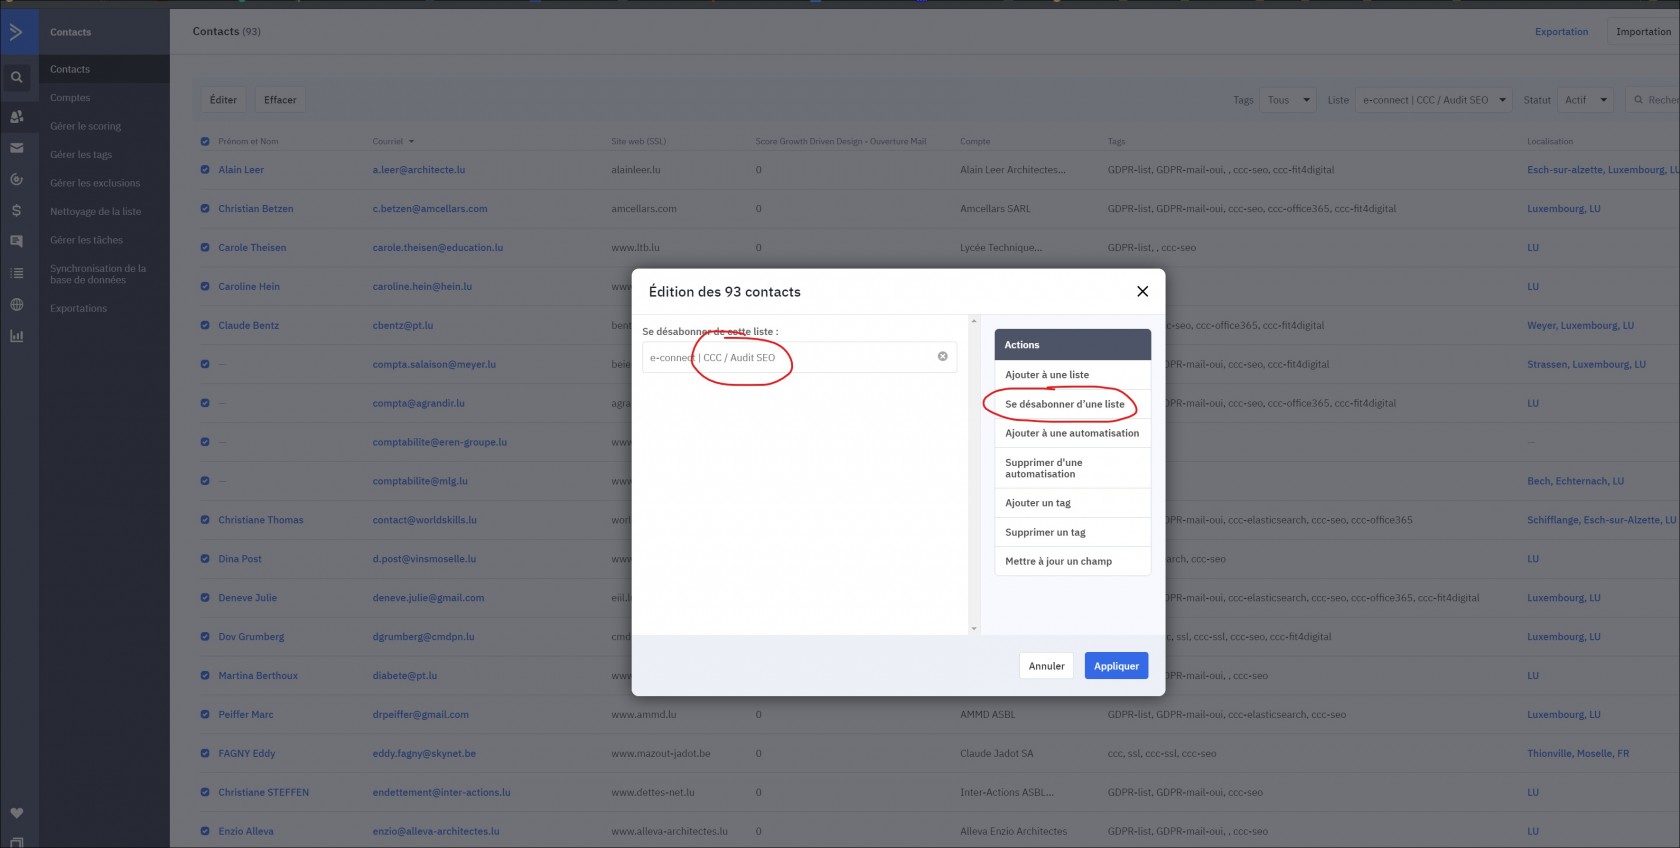Click the Appliquer button
Image resolution: width=1680 pixels, height=848 pixels.
[x=1116, y=666]
